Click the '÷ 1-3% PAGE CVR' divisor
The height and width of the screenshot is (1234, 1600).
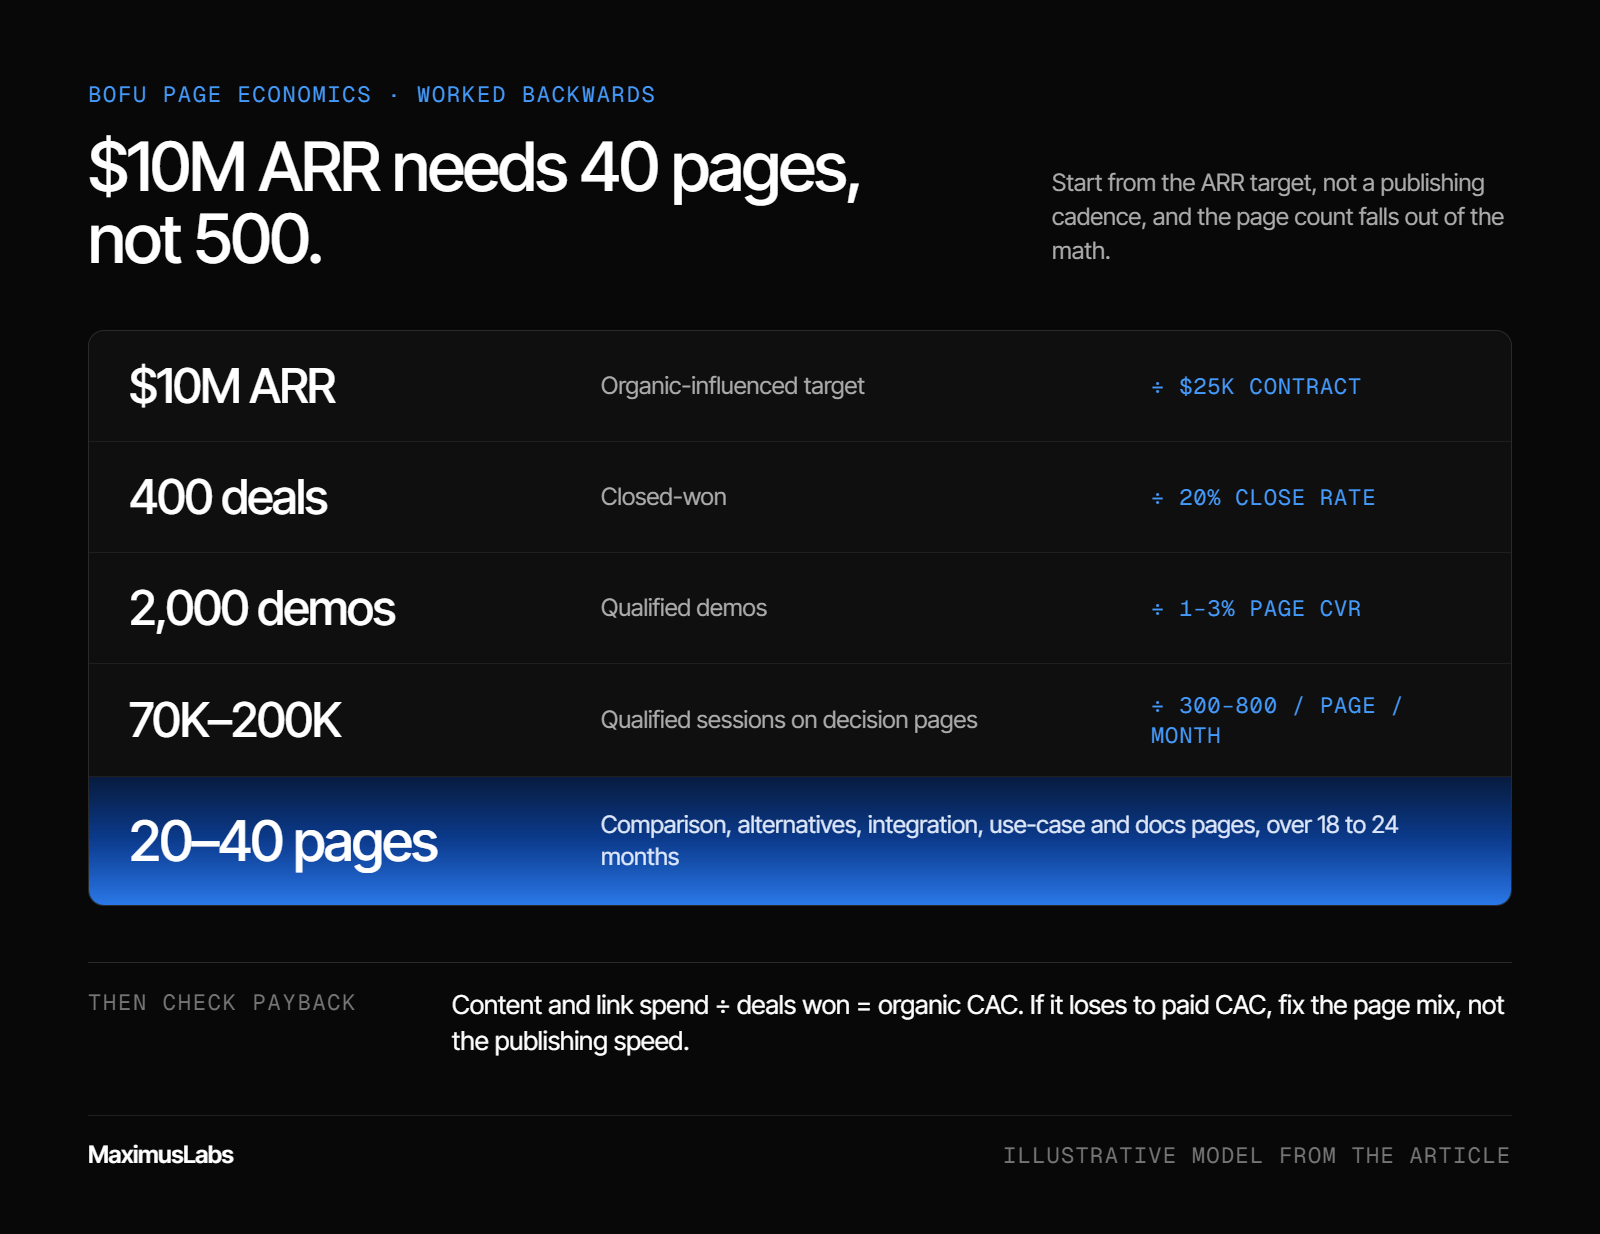(x=1256, y=609)
